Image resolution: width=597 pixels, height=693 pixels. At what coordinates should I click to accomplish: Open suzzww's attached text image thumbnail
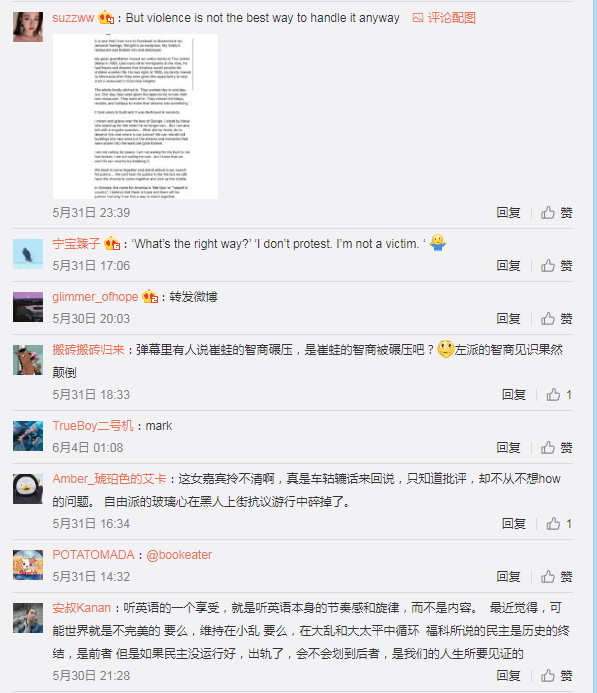point(135,116)
